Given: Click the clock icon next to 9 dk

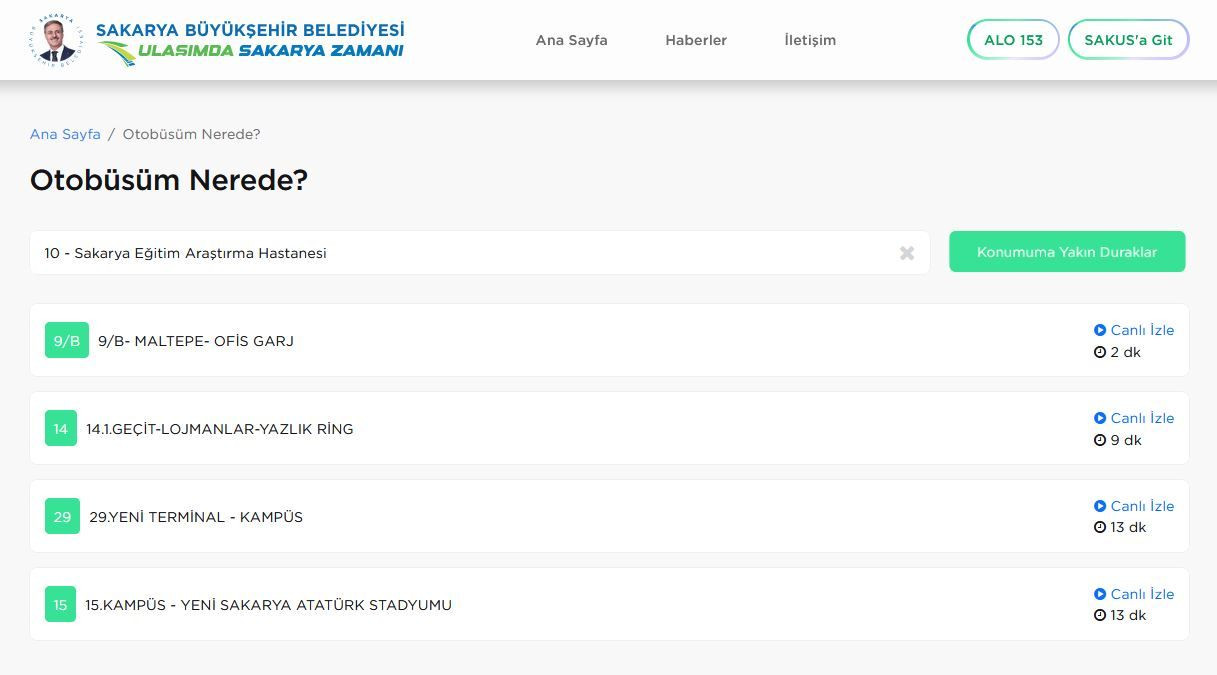Looking at the screenshot, I should point(1100,440).
